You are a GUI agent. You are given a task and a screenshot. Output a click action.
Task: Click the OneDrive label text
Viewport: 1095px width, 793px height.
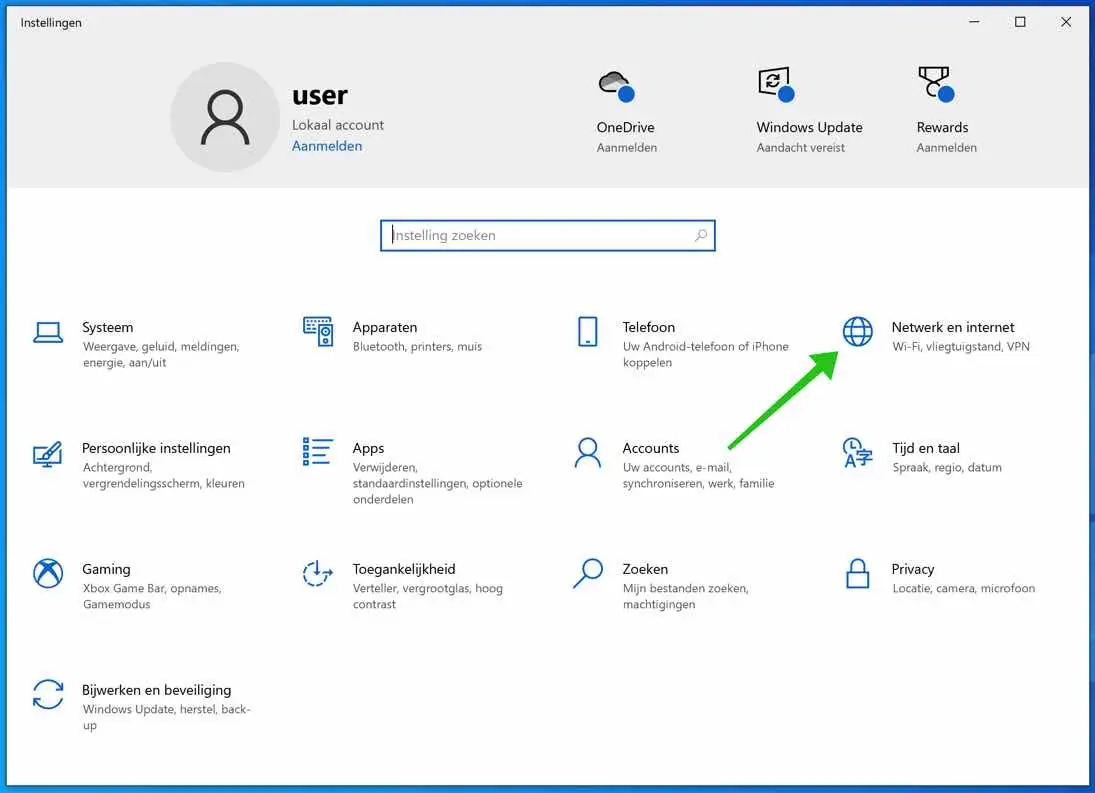pos(625,127)
